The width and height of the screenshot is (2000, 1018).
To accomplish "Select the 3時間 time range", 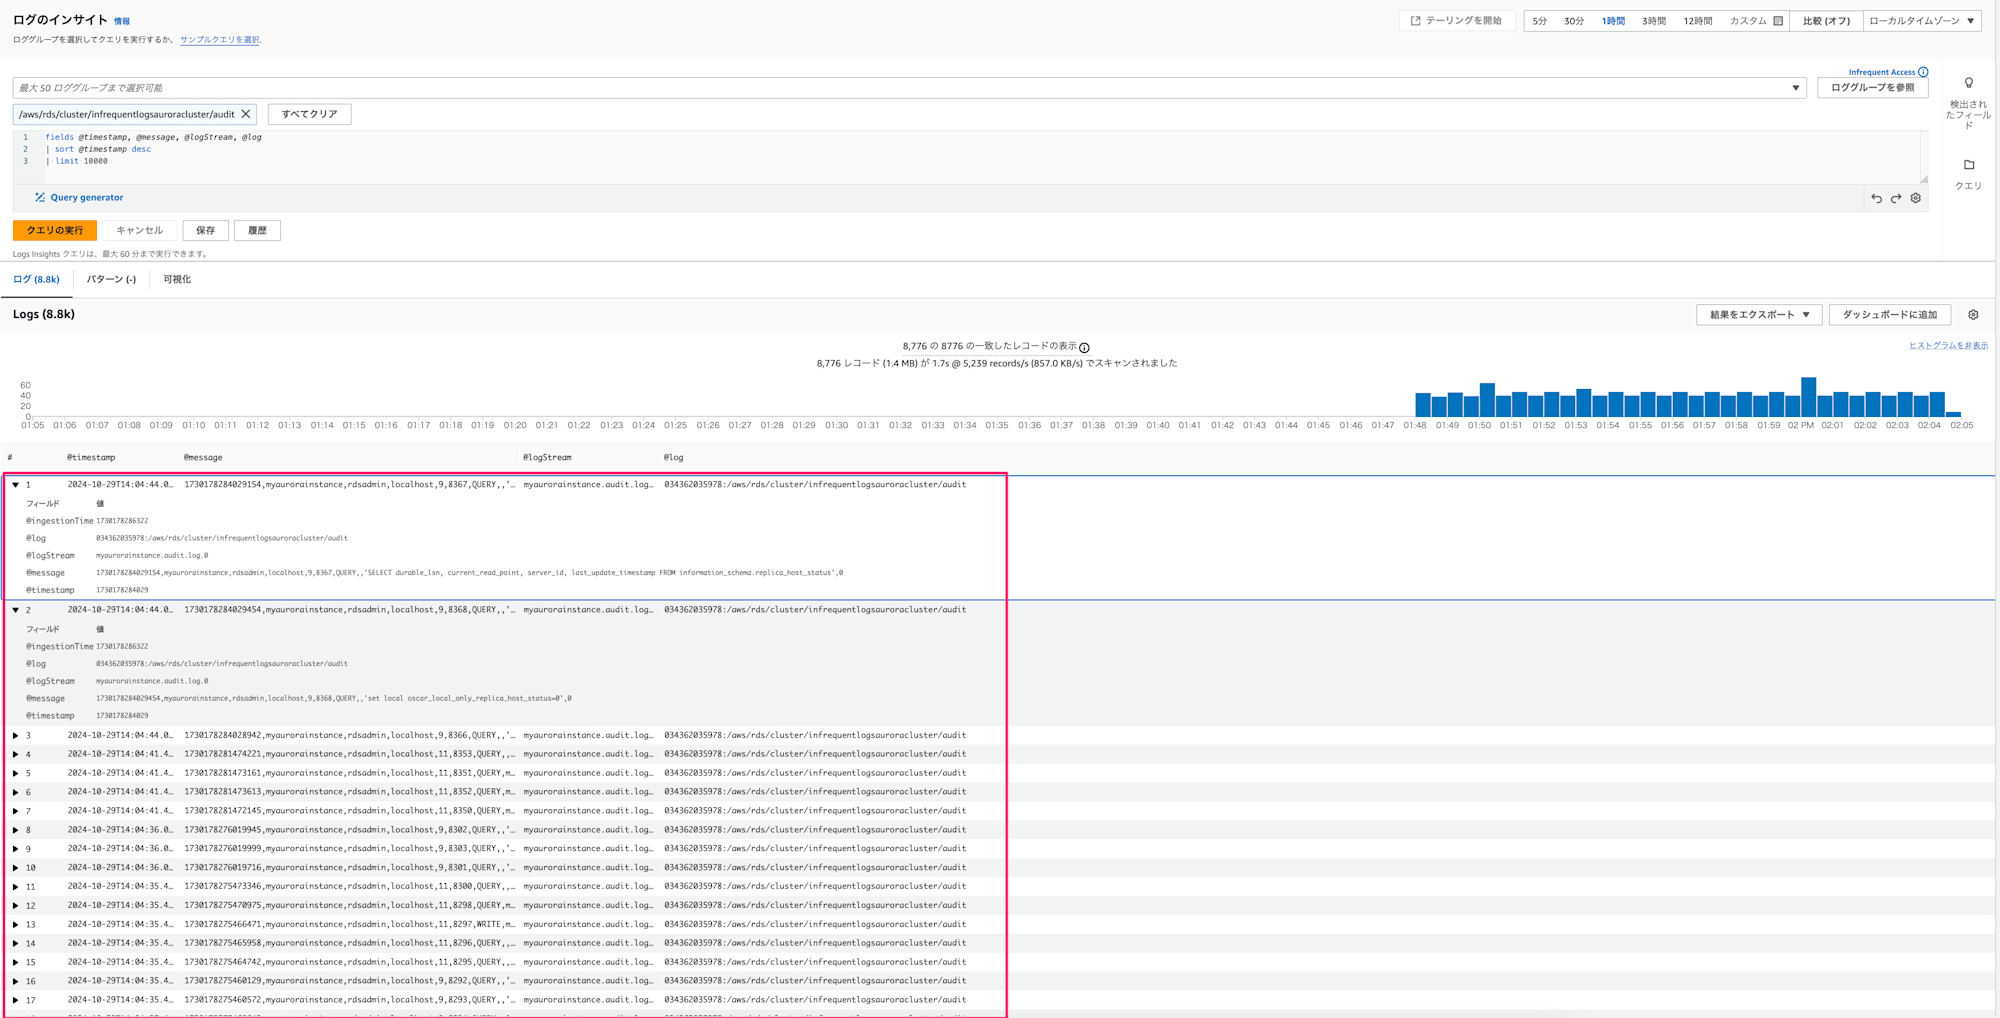I will coord(1654,21).
